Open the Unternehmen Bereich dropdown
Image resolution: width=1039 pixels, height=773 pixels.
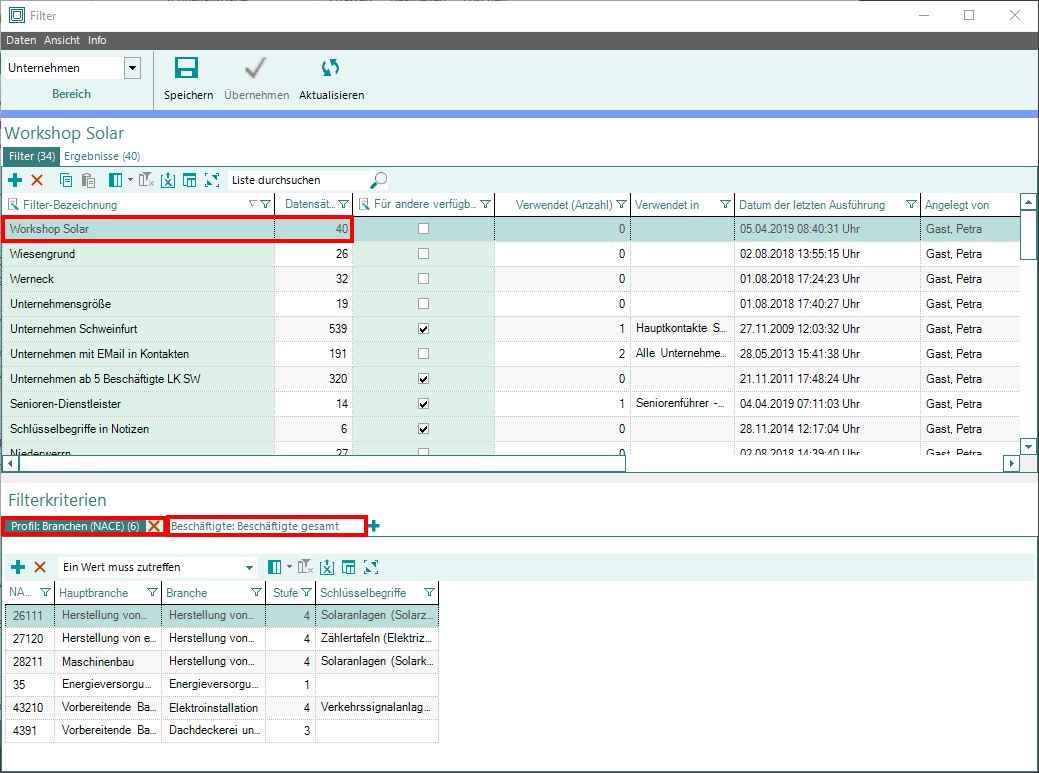tap(133, 68)
